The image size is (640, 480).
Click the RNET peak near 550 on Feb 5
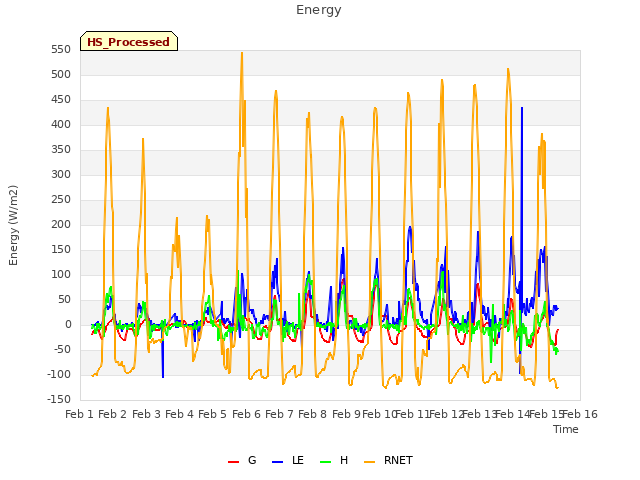242,53
